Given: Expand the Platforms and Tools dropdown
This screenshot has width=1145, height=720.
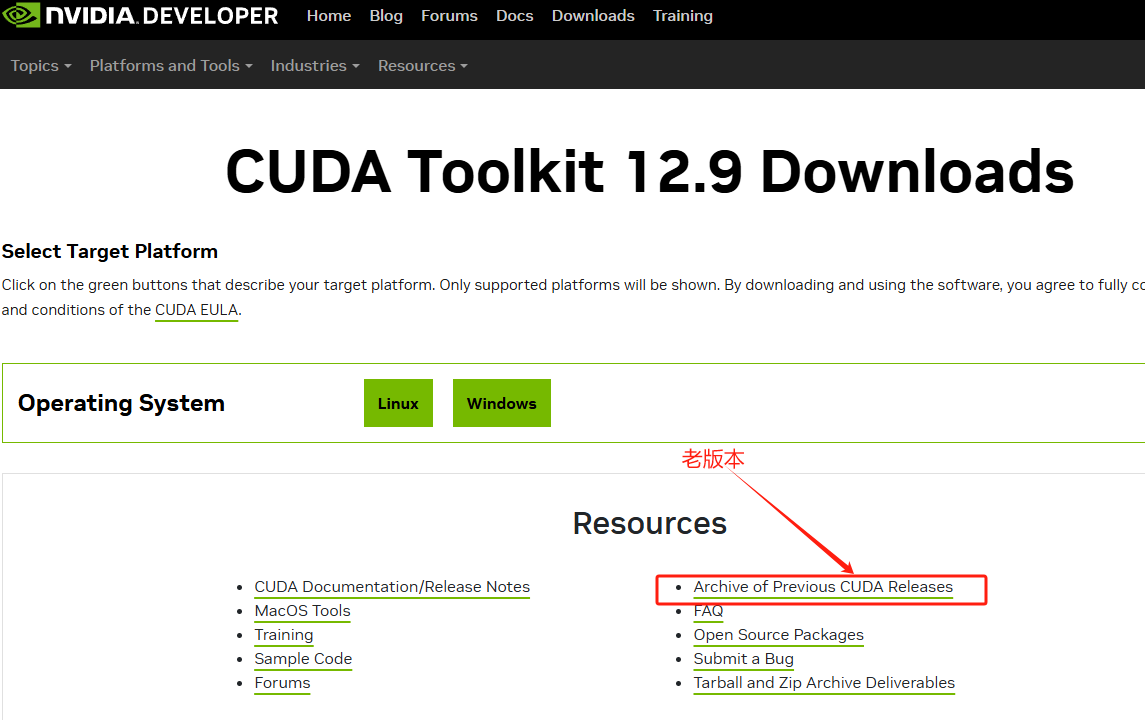Looking at the screenshot, I should click(171, 66).
